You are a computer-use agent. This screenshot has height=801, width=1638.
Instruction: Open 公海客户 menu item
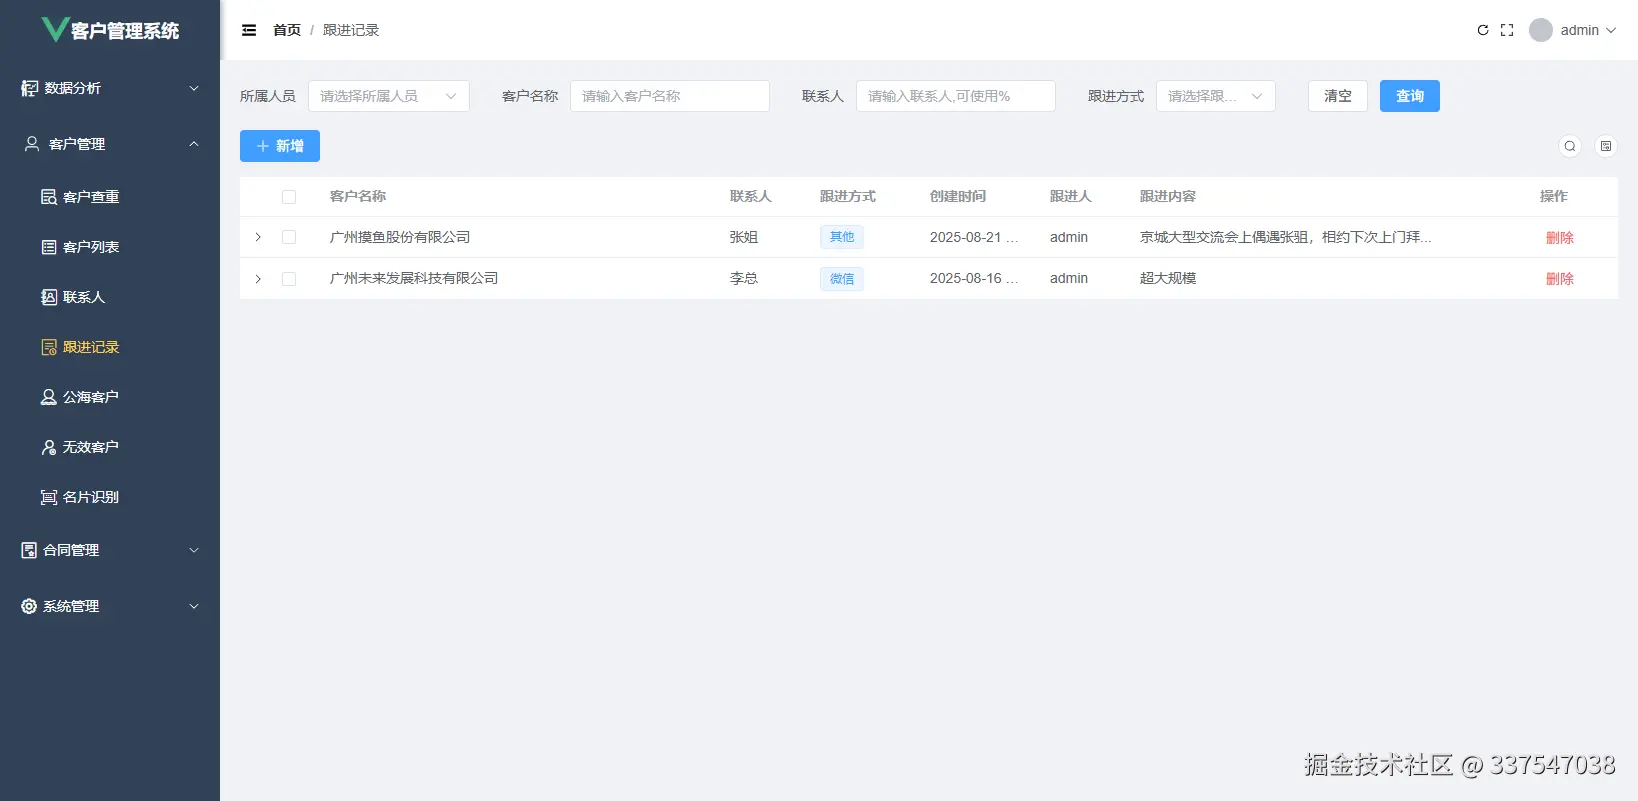[x=110, y=397]
